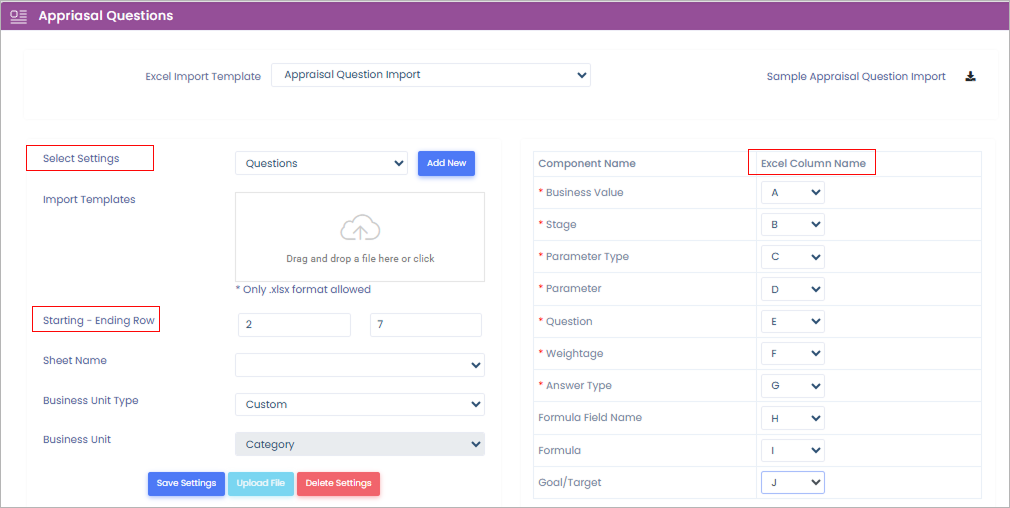Screen dimensions: 1010x508
Task: Open the Excel Import Template dropdown
Action: coord(430,75)
